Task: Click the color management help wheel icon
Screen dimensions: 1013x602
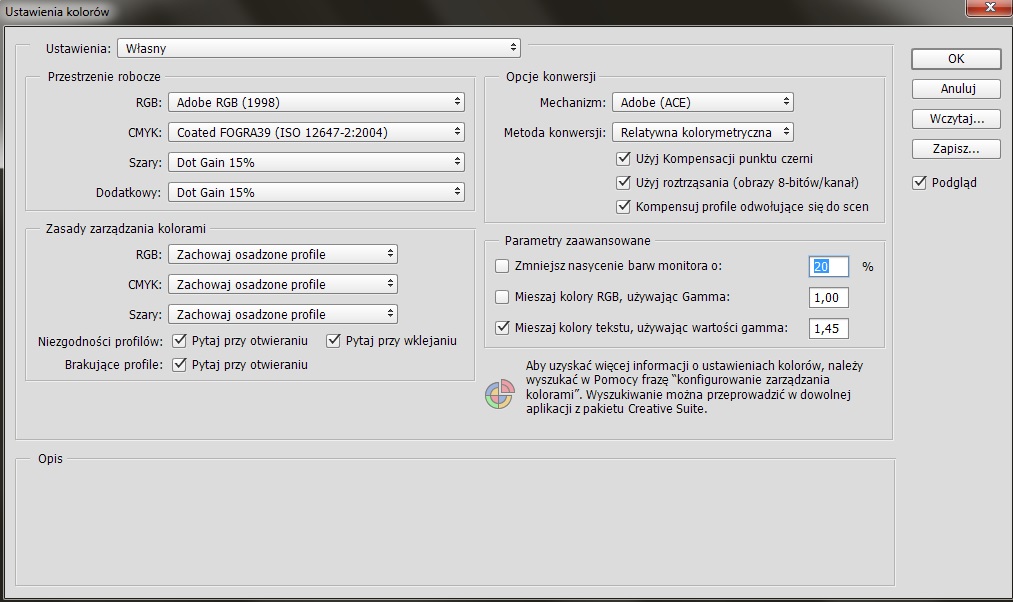Action: [x=499, y=395]
